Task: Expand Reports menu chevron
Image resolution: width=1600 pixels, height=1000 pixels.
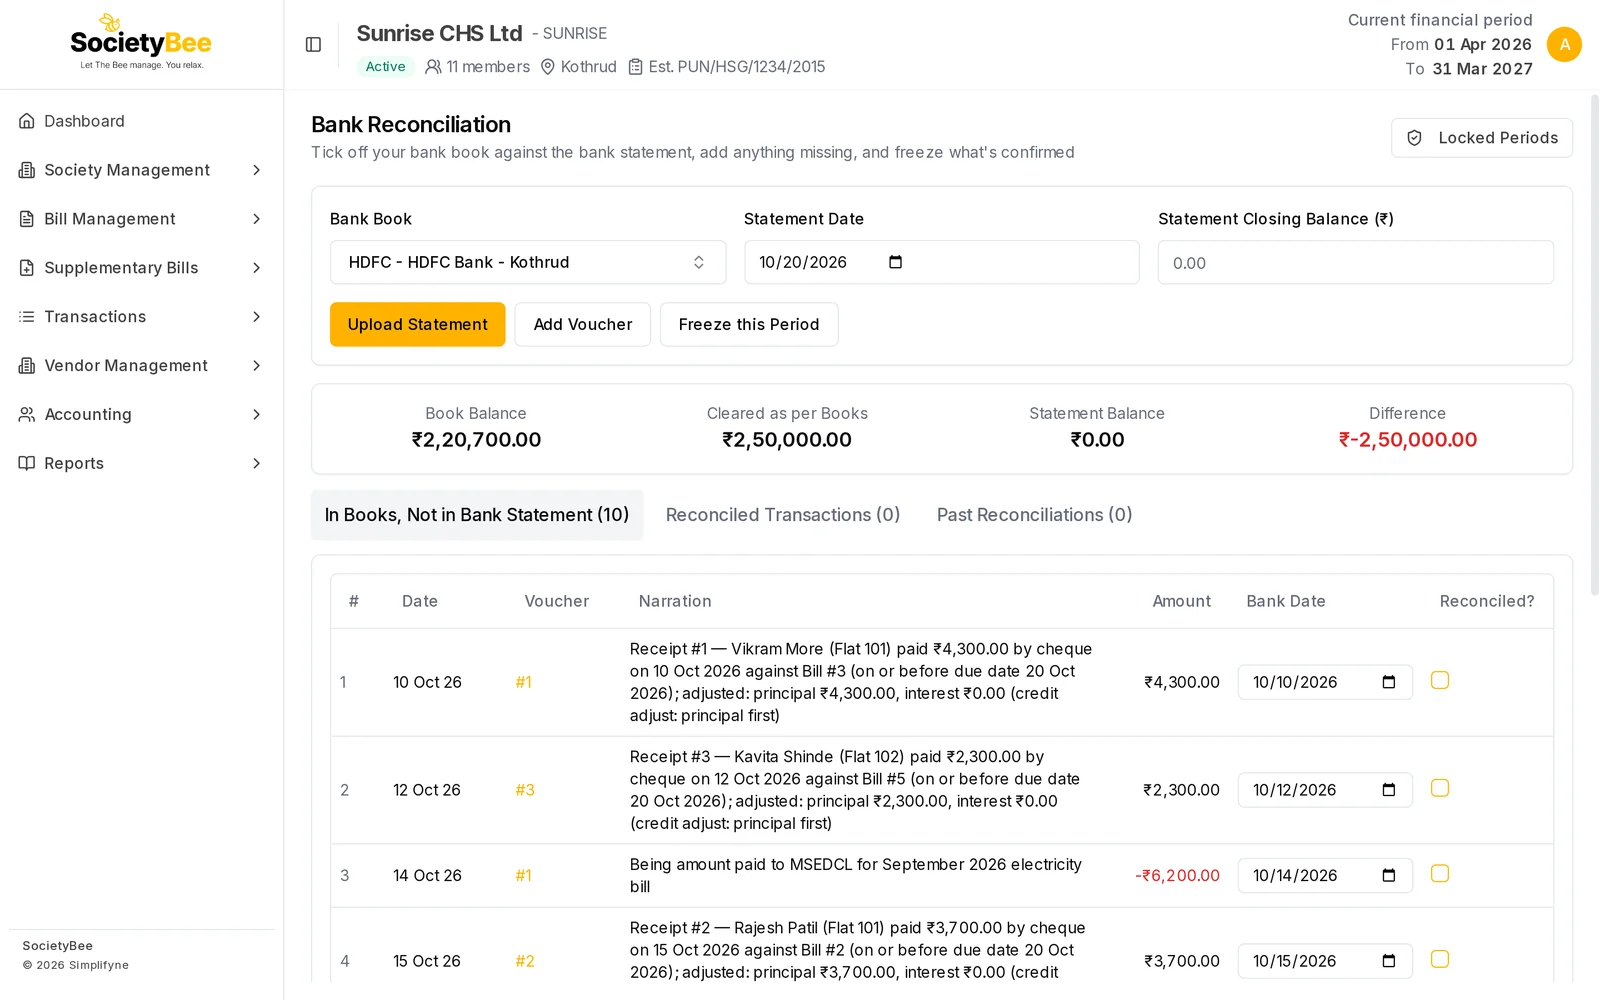Action: coord(257,463)
